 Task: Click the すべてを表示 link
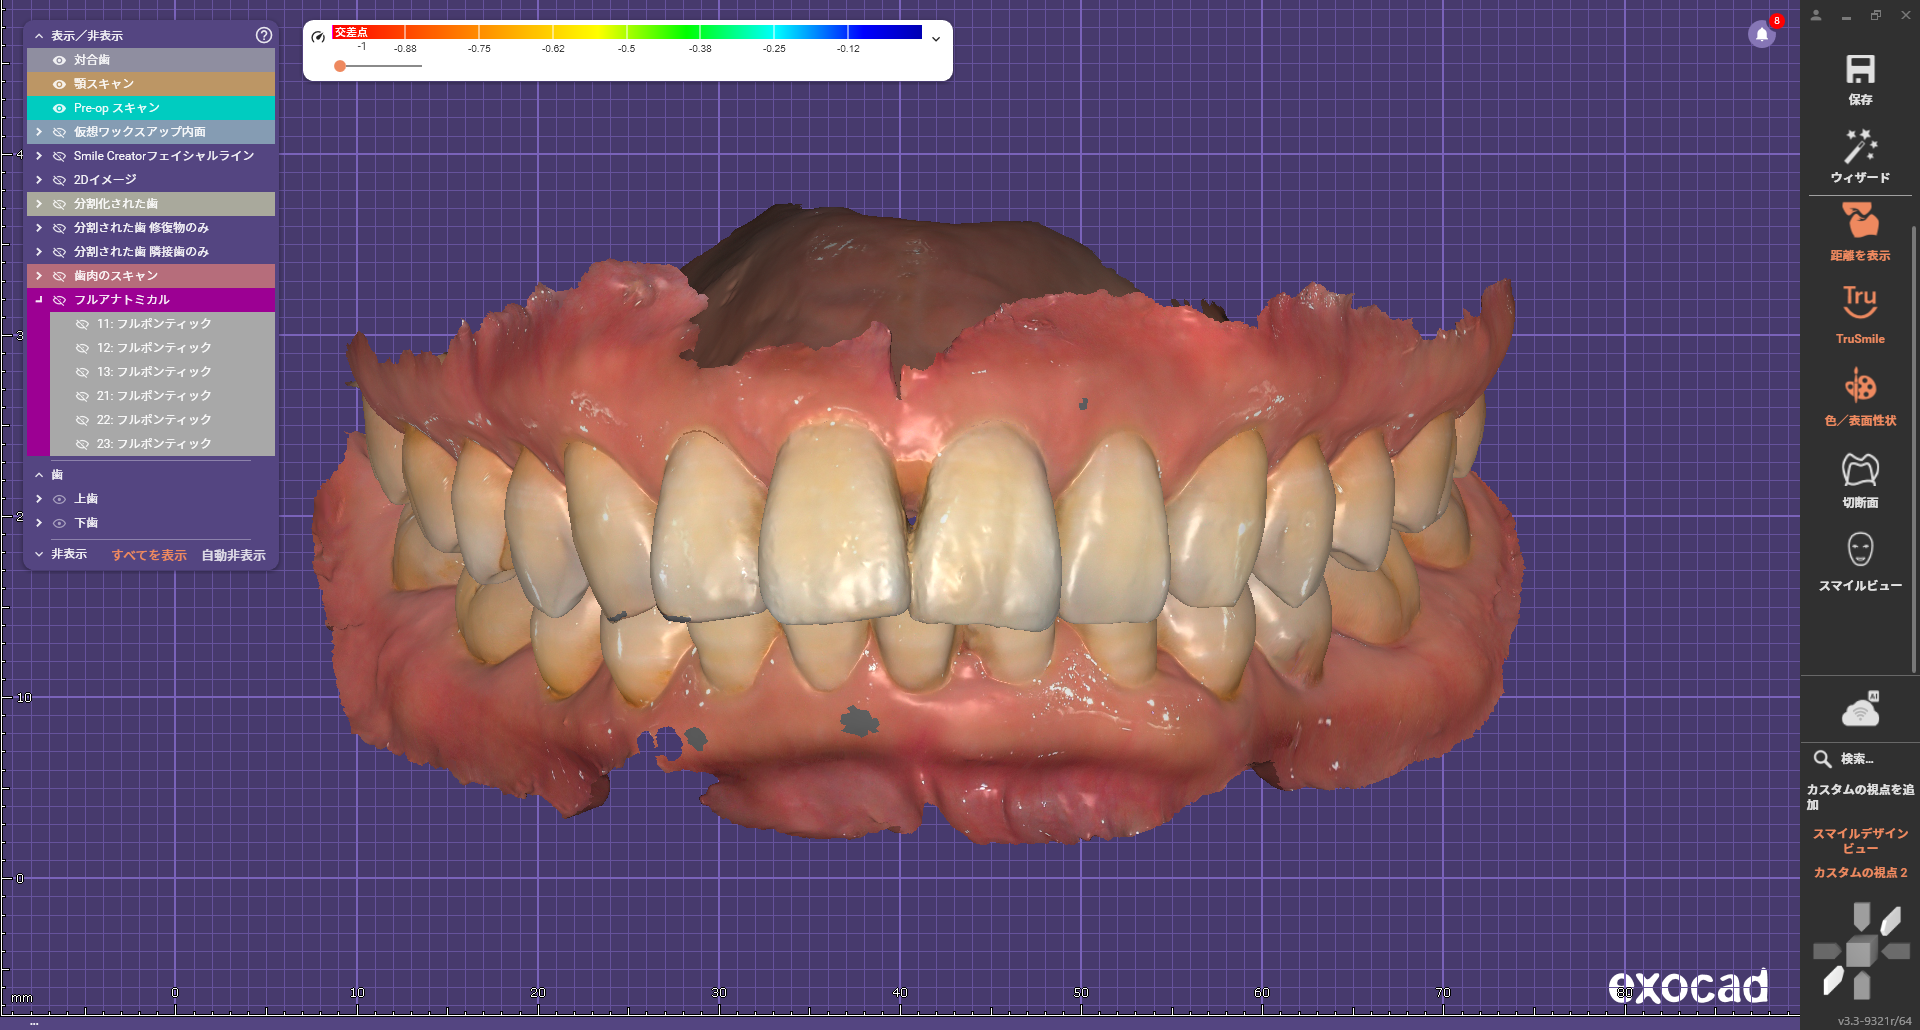149,555
